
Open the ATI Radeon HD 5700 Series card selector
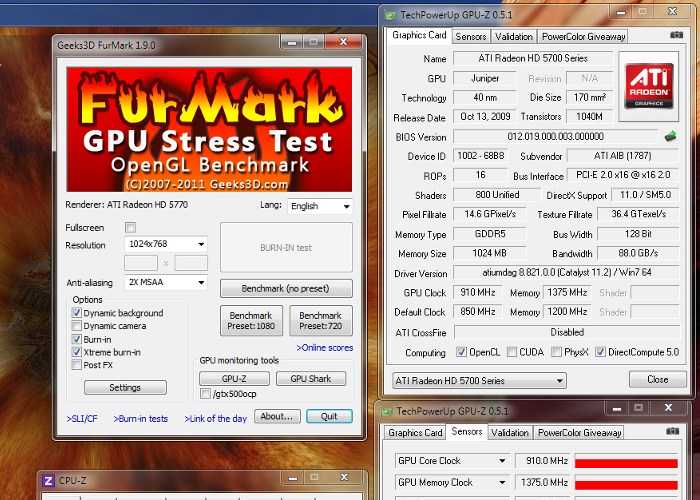click(479, 381)
